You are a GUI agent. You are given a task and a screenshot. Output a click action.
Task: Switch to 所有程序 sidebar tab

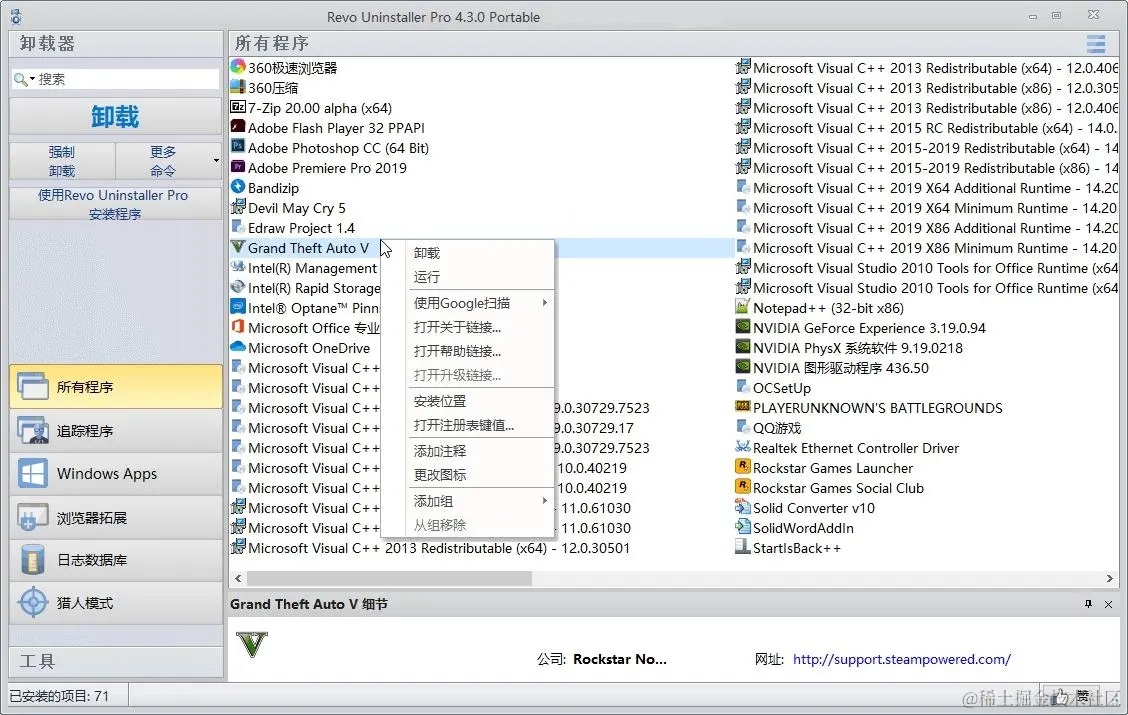[116, 386]
